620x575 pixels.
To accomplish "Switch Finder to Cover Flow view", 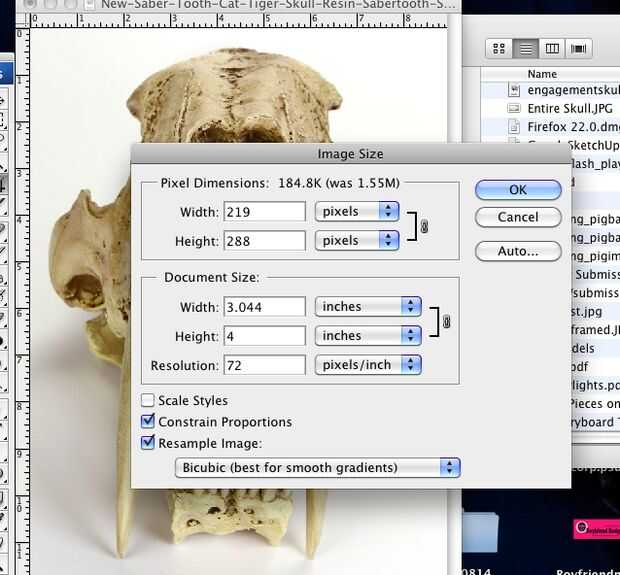I will (578, 49).
